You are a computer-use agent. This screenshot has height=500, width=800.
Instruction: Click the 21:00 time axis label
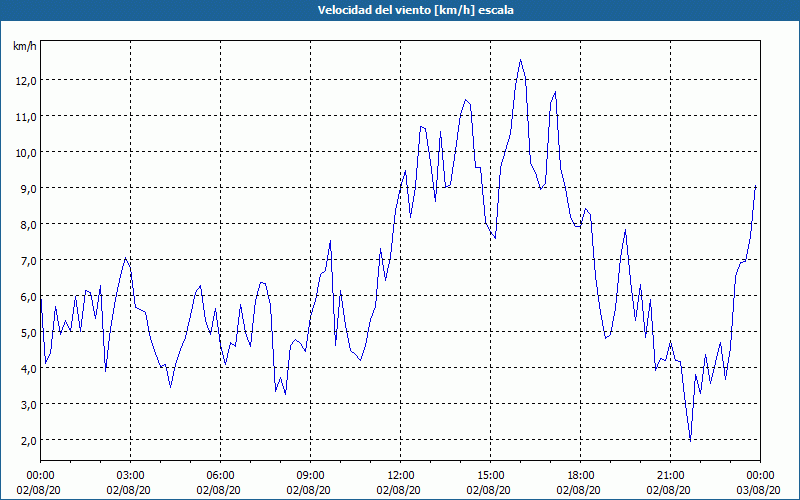pos(670,476)
